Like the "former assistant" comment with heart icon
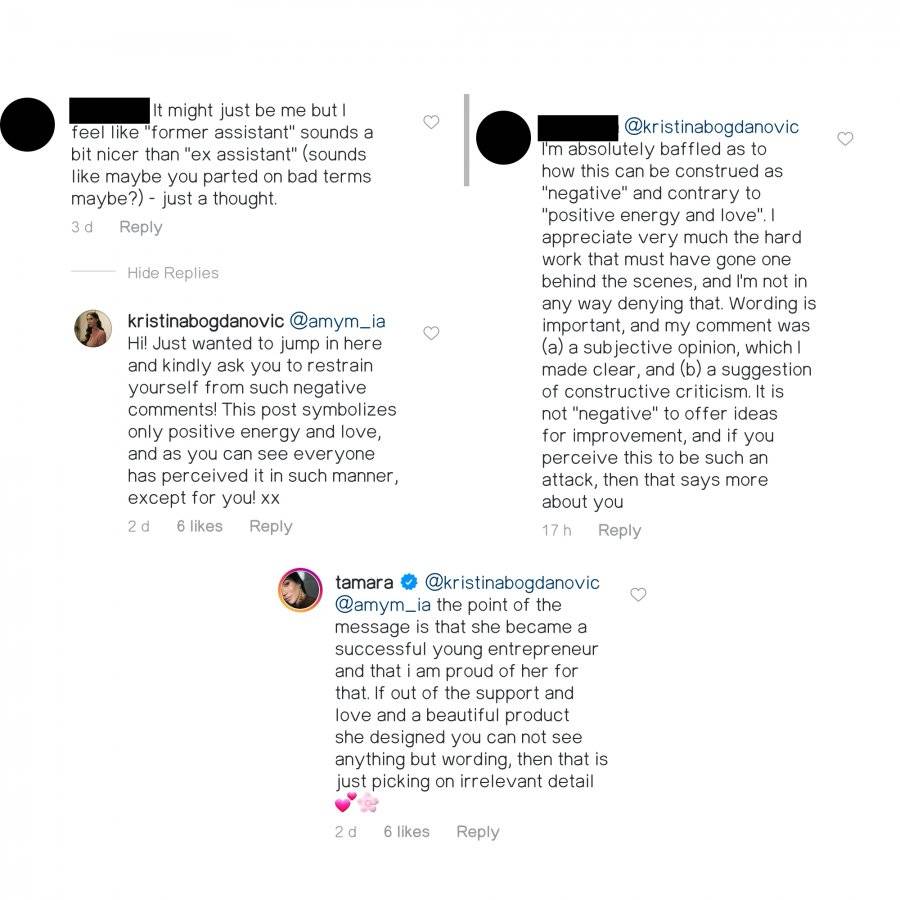This screenshot has width=900, height=900. 431,122
